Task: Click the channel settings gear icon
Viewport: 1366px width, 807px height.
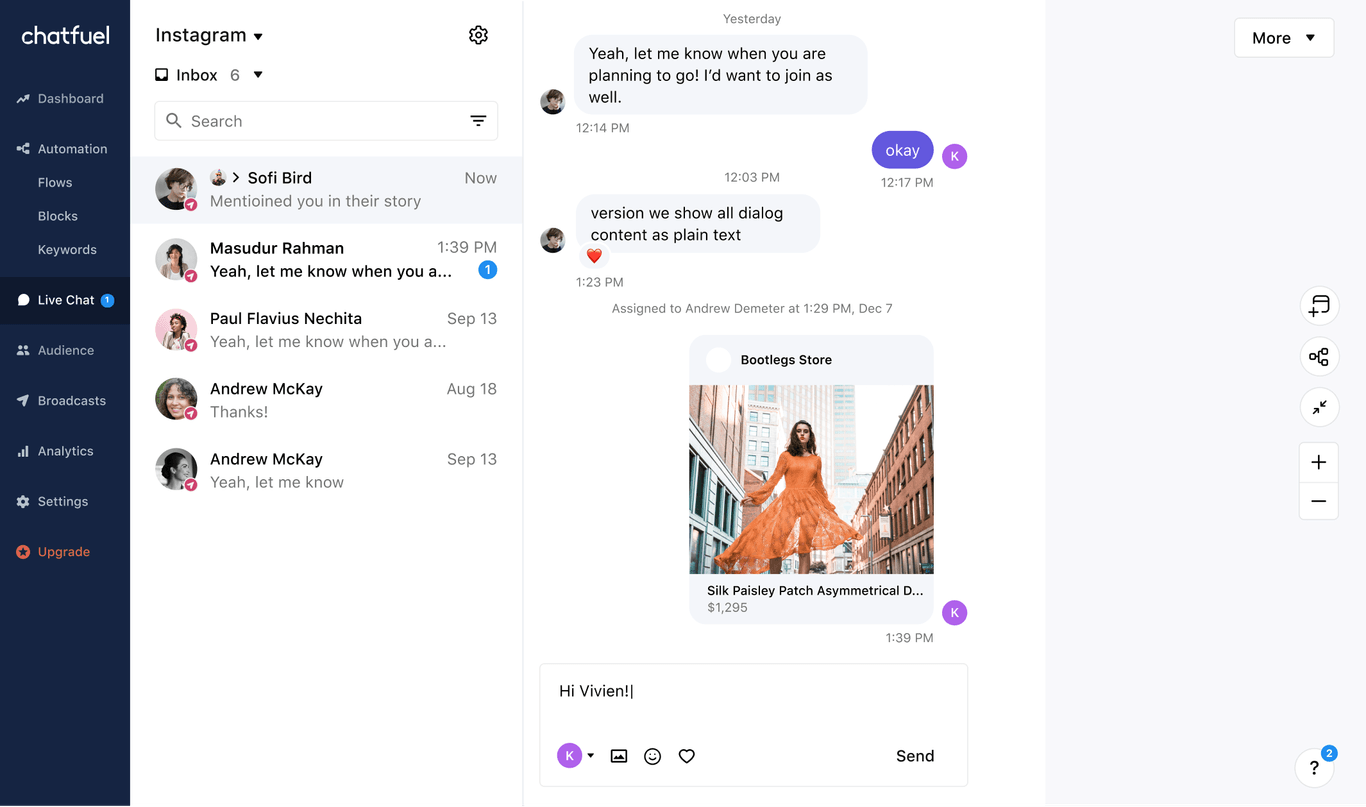Action: coord(478,34)
